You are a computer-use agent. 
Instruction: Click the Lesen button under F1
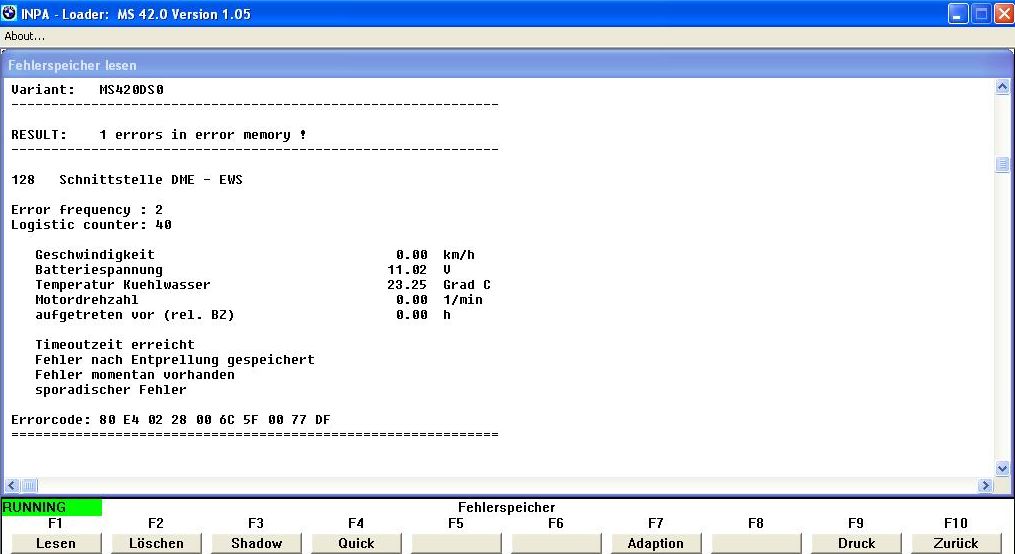[x=56, y=543]
